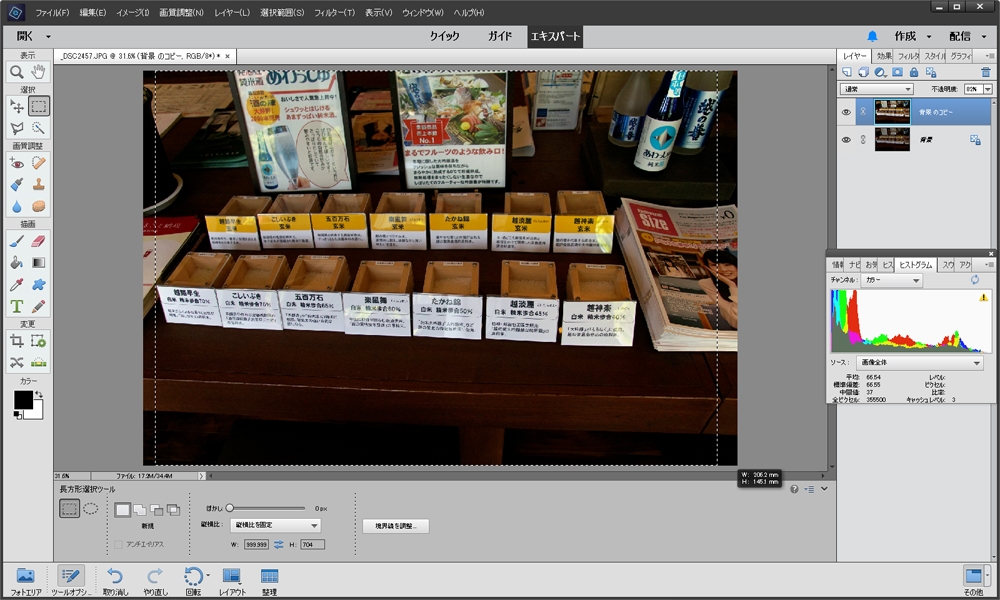Toggle the アンチエイリアス checkbox
Screen dimensions: 1000x600
[118, 545]
